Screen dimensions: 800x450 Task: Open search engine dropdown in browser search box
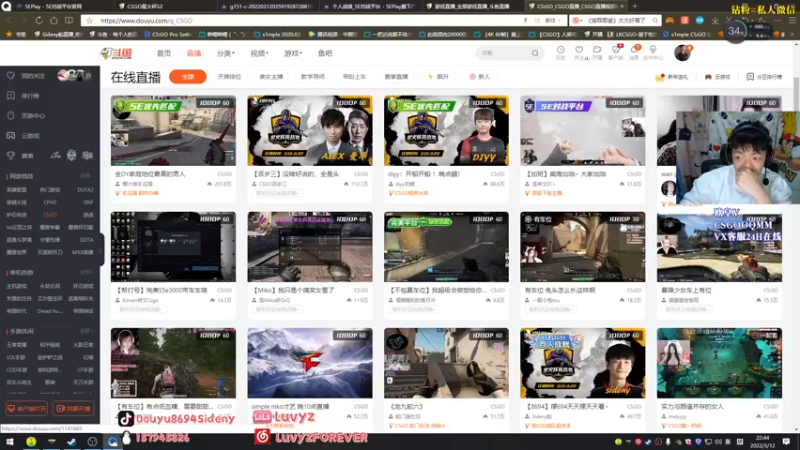click(578, 20)
